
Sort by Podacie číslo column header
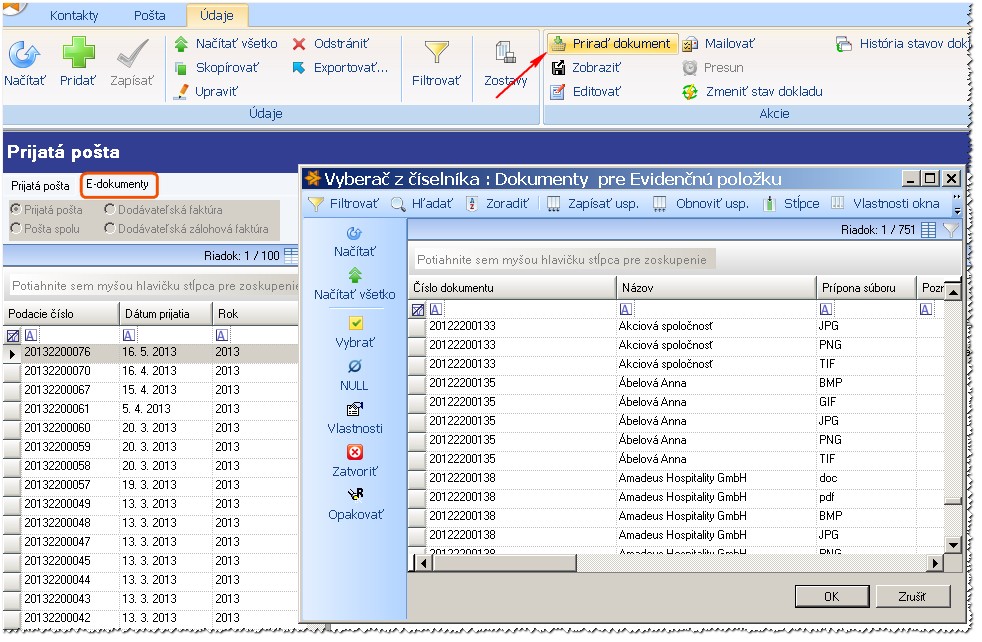(60, 314)
